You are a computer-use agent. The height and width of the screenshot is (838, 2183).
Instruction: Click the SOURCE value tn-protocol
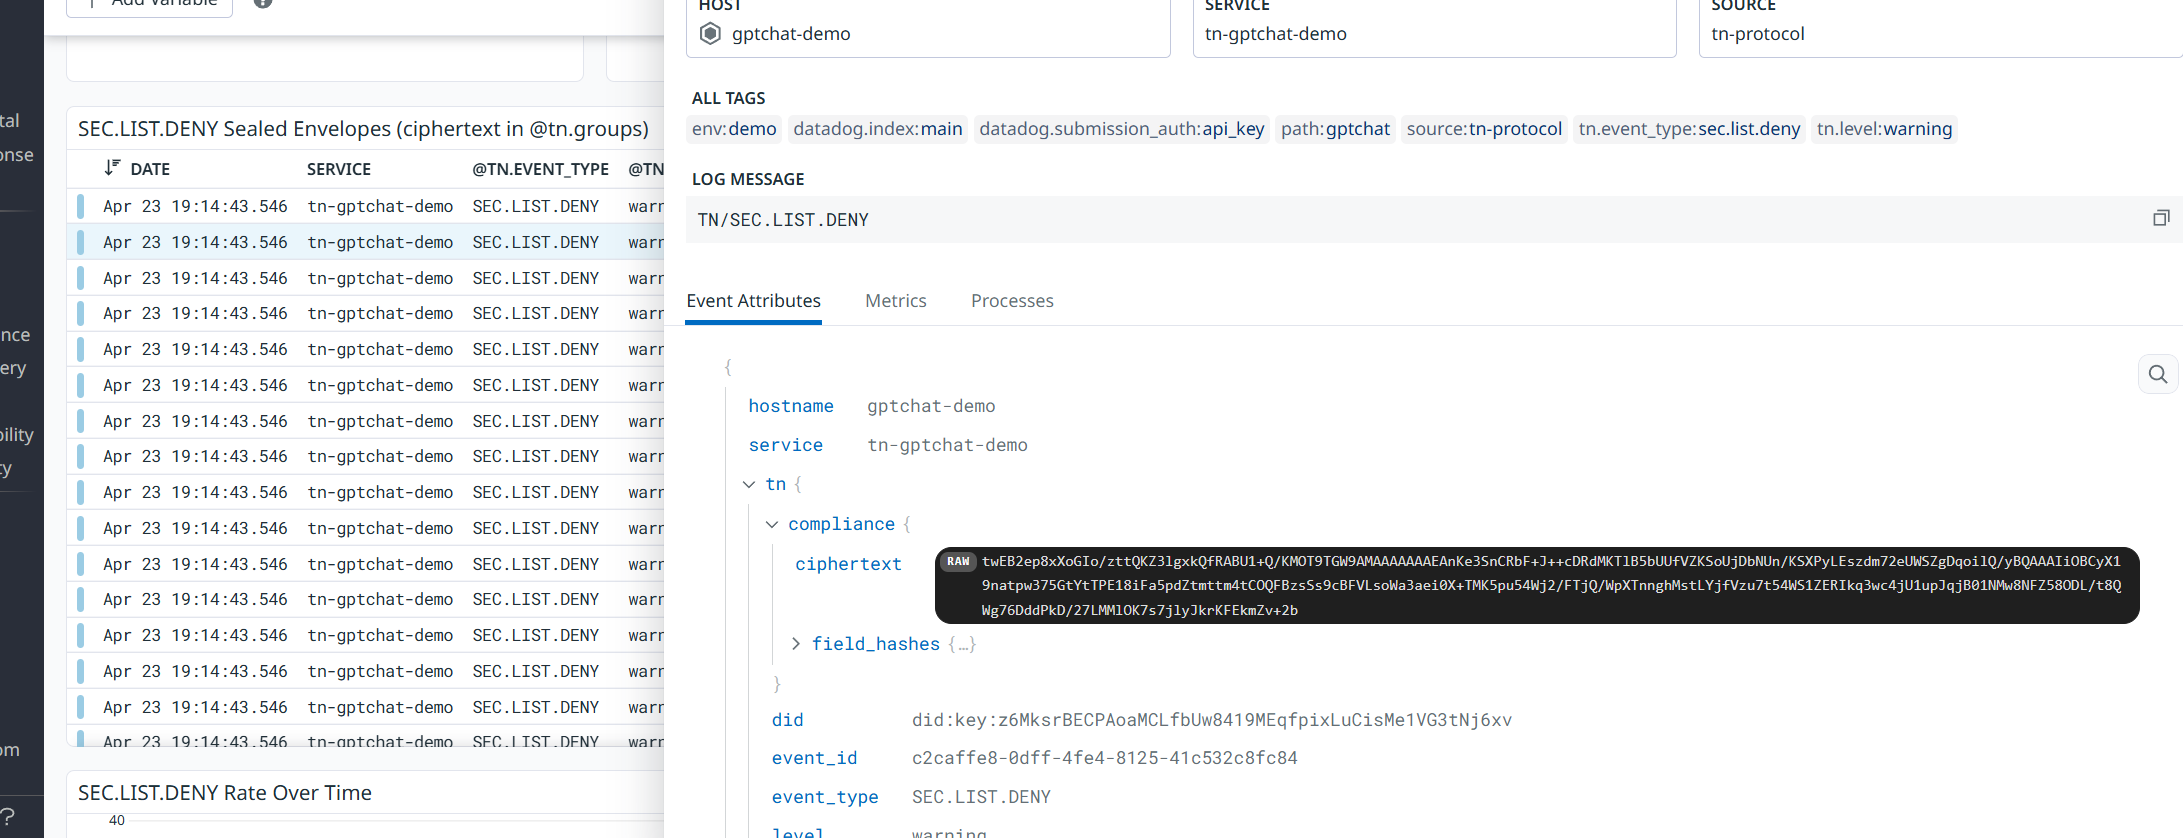1758,34
